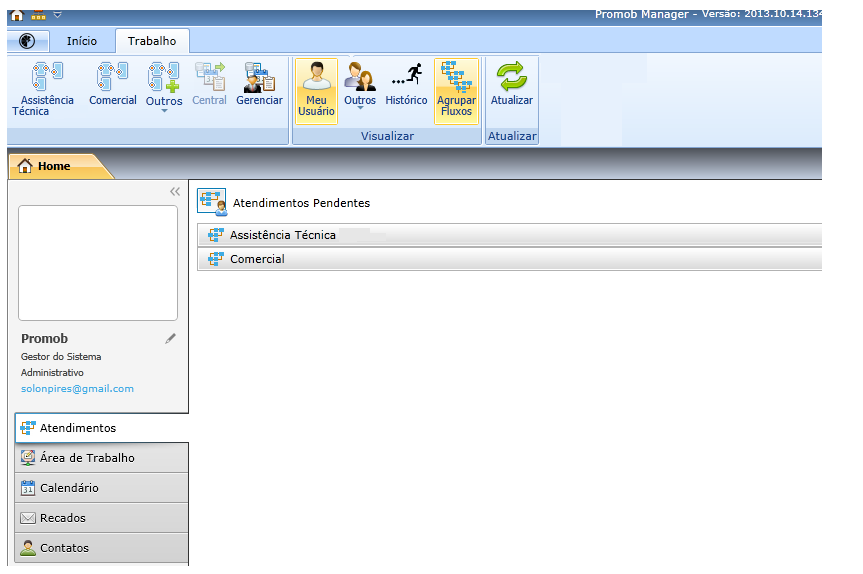
Task: Click the home icon in title bar
Action: point(17,15)
